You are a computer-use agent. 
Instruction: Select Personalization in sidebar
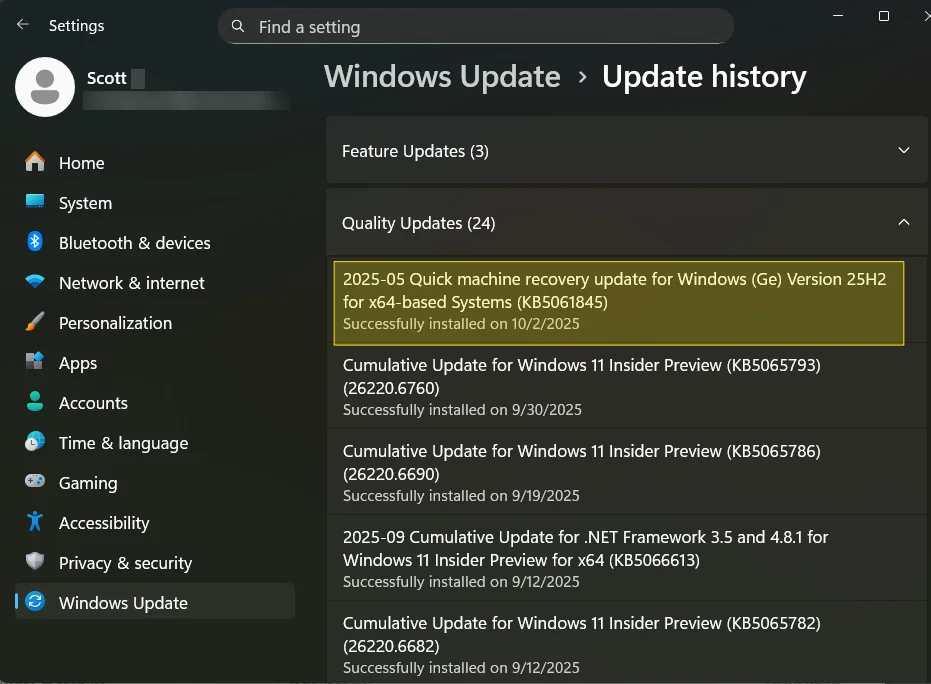pyautogui.click(x=154, y=323)
